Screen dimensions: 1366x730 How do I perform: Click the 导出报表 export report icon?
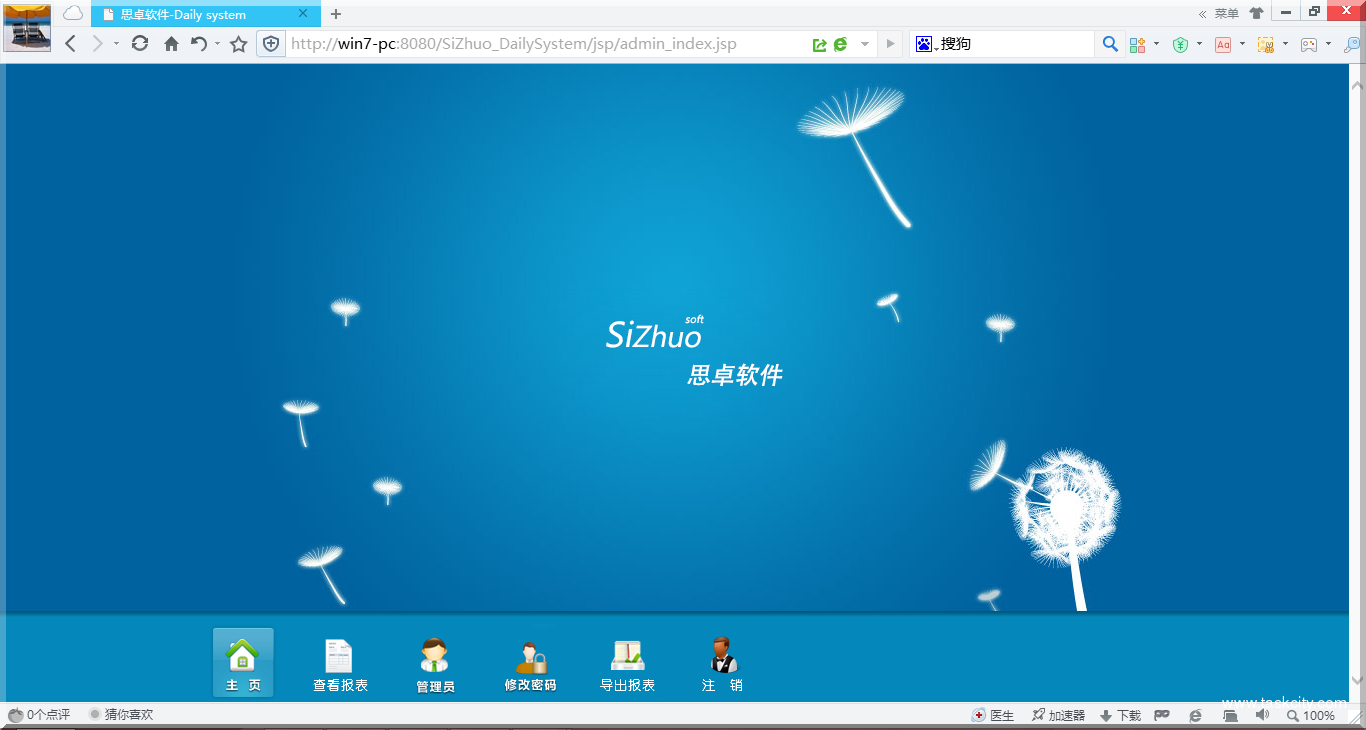coord(627,664)
